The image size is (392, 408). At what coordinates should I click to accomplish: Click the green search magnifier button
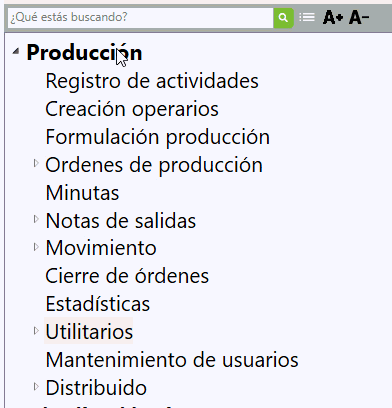click(x=283, y=18)
